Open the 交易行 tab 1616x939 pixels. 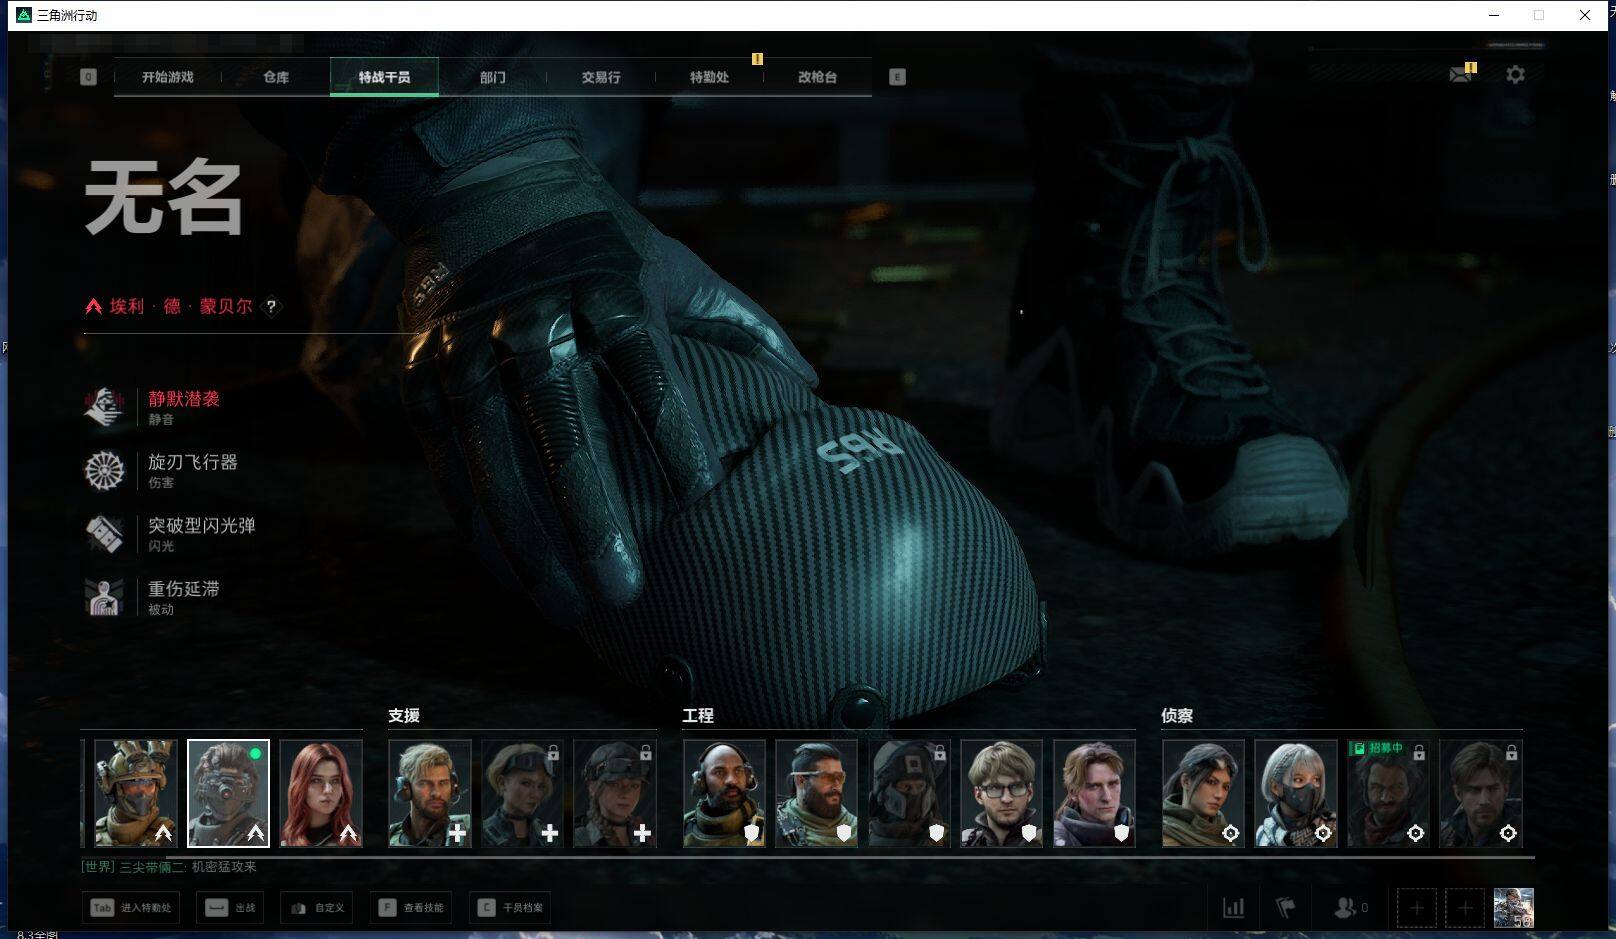(601, 77)
